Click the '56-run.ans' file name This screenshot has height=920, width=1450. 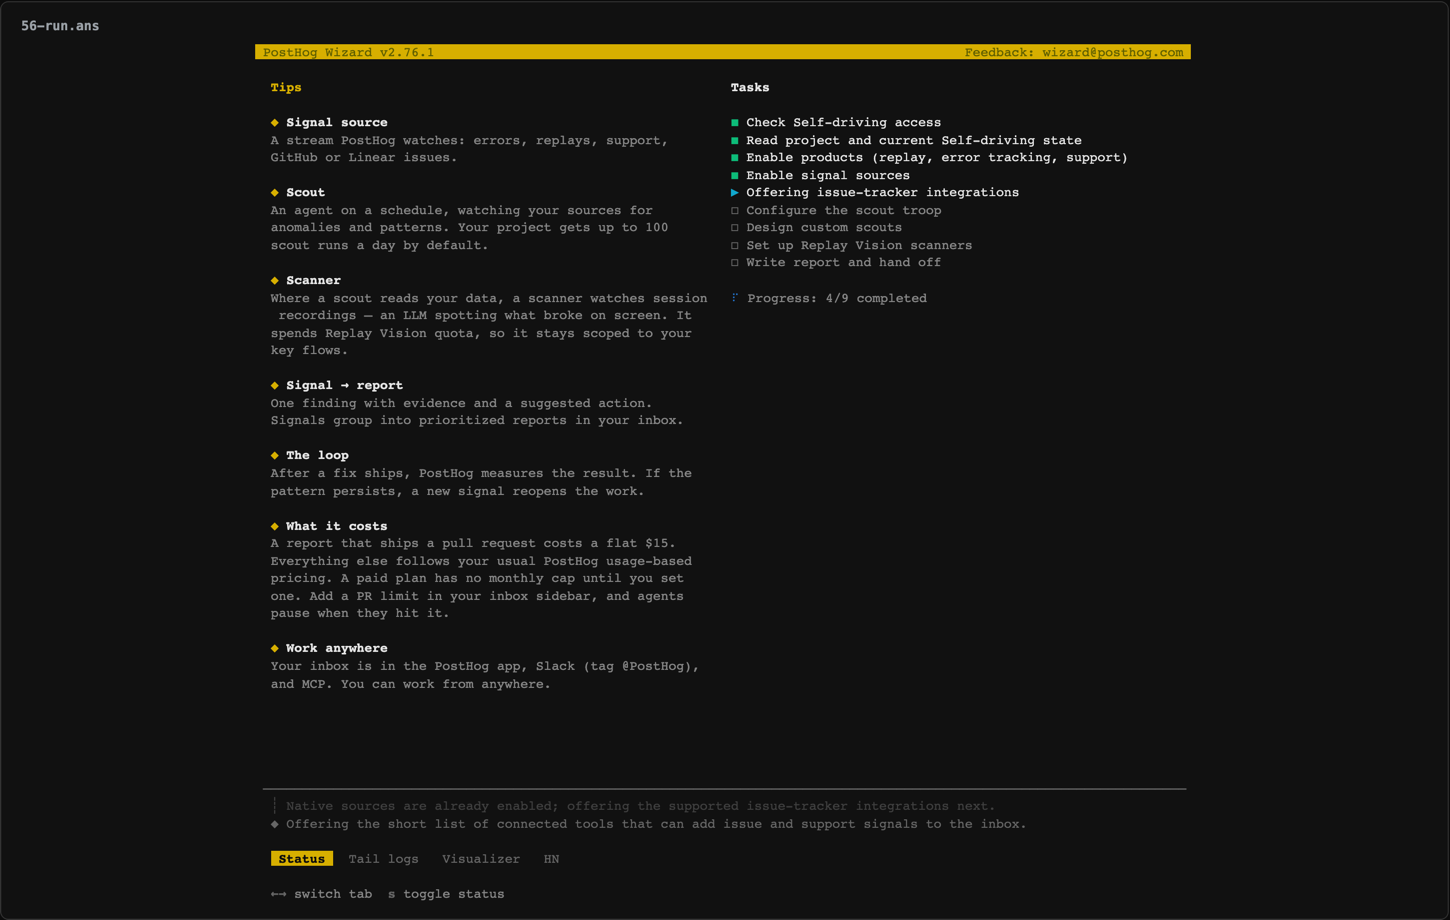[x=60, y=26]
